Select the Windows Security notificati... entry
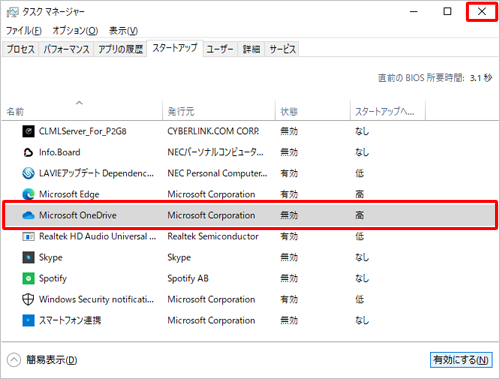500x379 pixels. pyautogui.click(x=96, y=299)
